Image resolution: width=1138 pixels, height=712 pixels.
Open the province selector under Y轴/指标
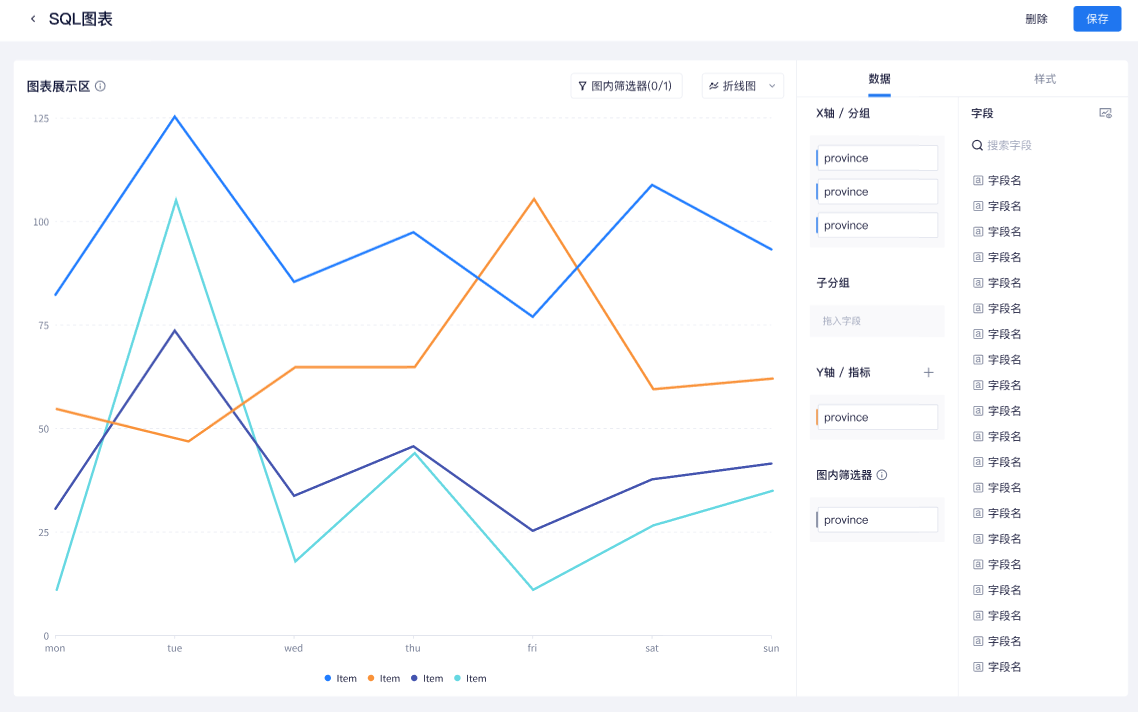(879, 417)
